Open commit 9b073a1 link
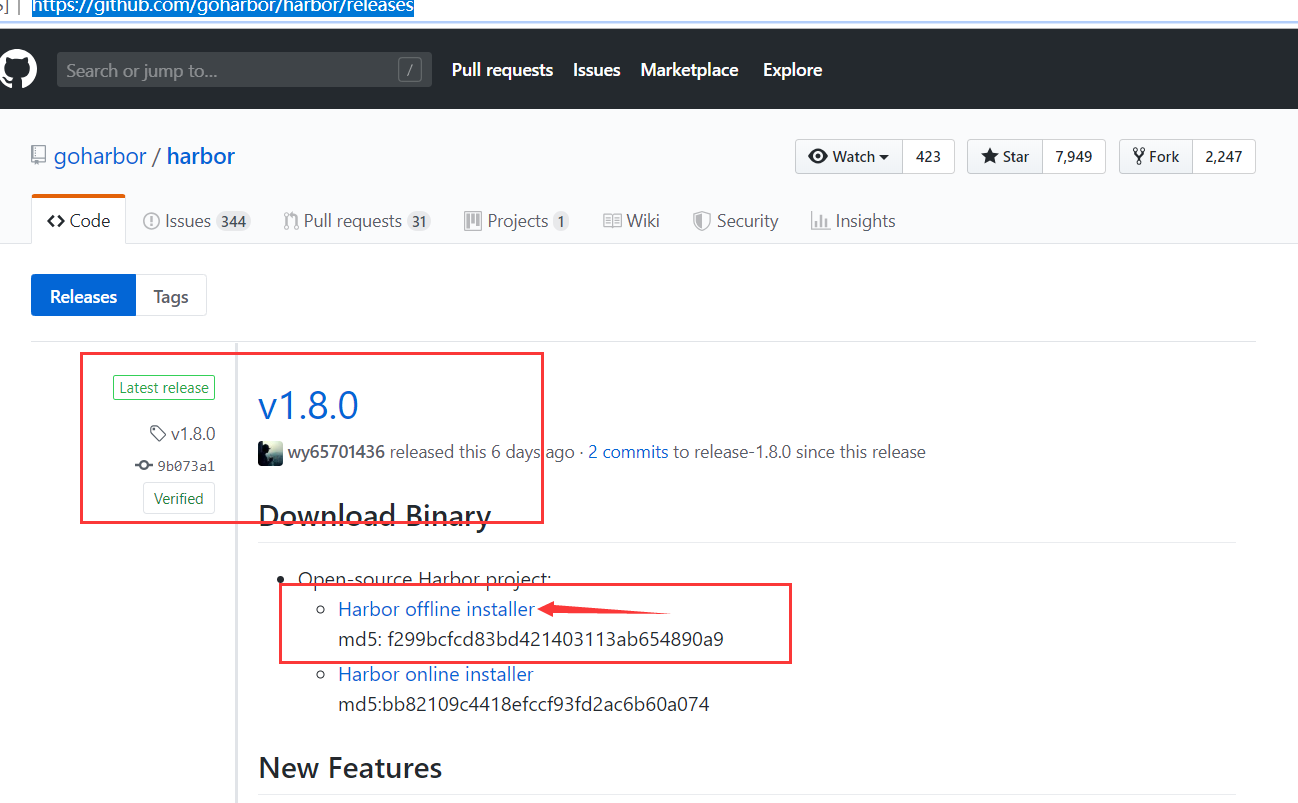This screenshot has height=803, width=1298. (175, 466)
